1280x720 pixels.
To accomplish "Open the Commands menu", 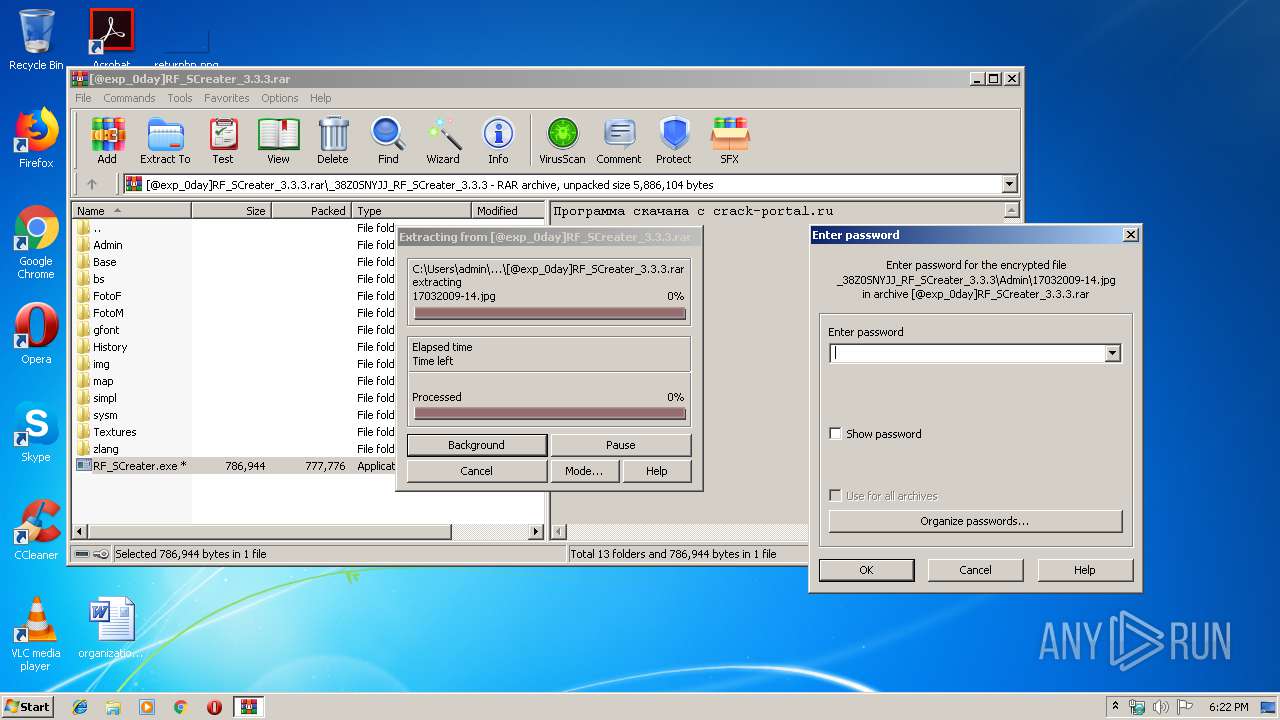I will click(129, 98).
